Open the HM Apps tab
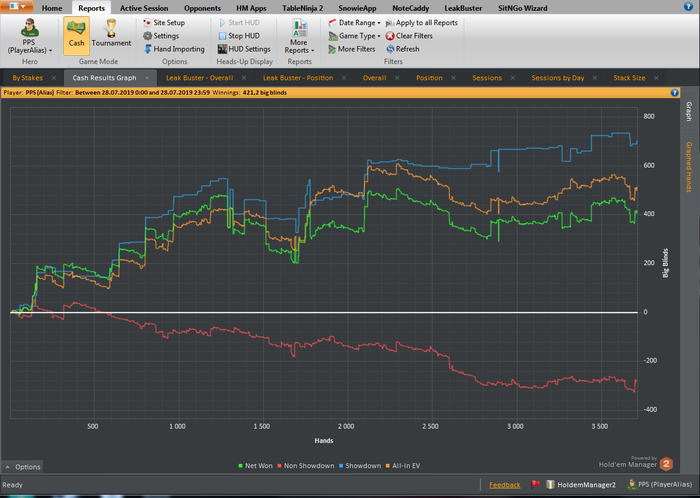 click(251, 8)
